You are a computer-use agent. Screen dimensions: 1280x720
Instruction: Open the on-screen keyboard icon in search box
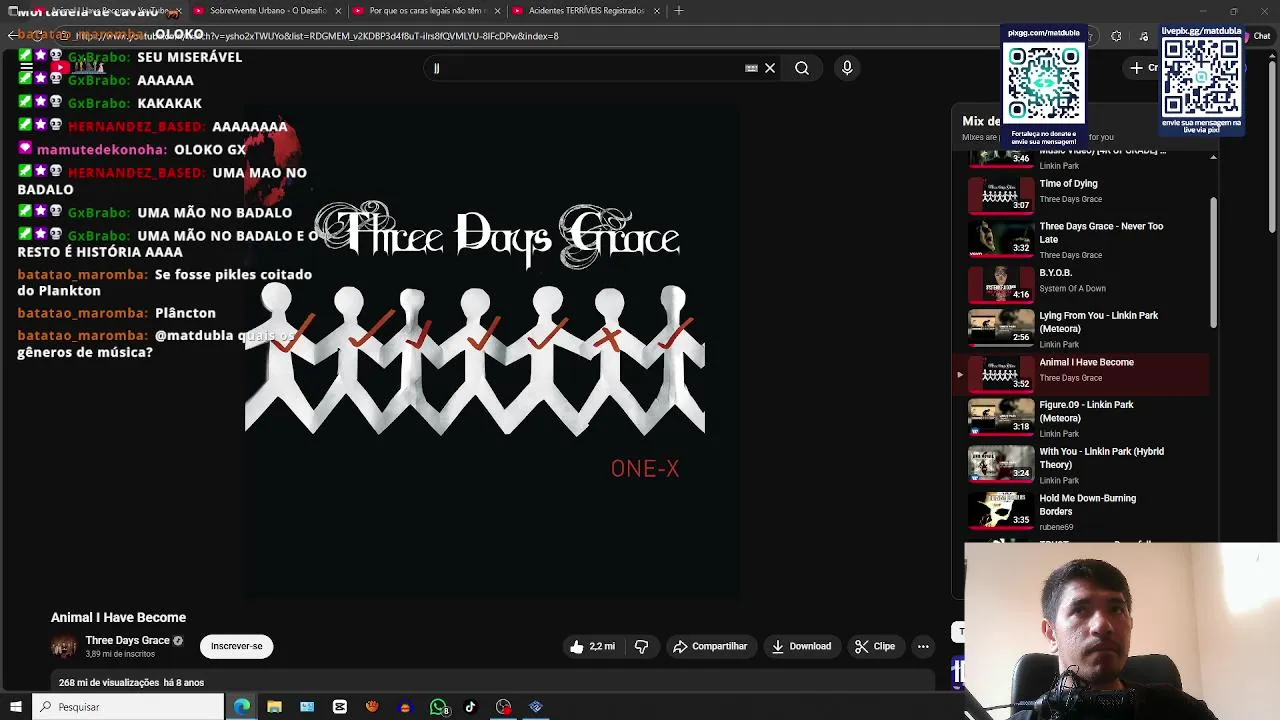click(751, 68)
